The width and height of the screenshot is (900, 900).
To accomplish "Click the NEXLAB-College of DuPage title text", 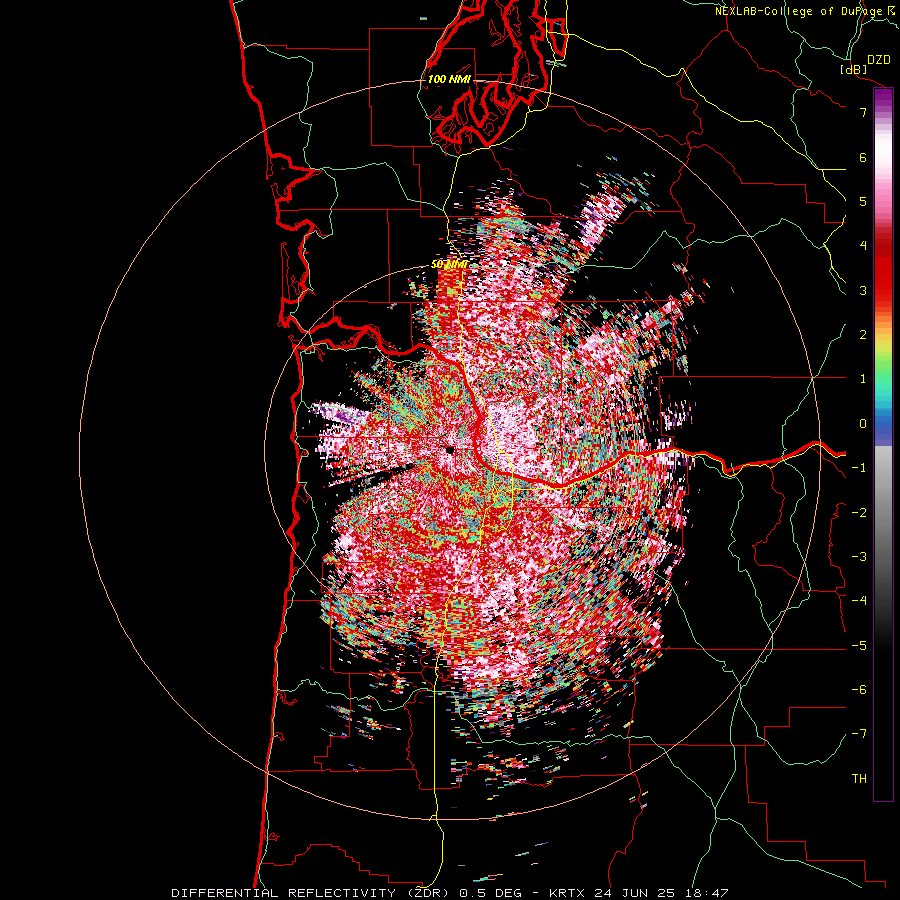I will [804, 11].
